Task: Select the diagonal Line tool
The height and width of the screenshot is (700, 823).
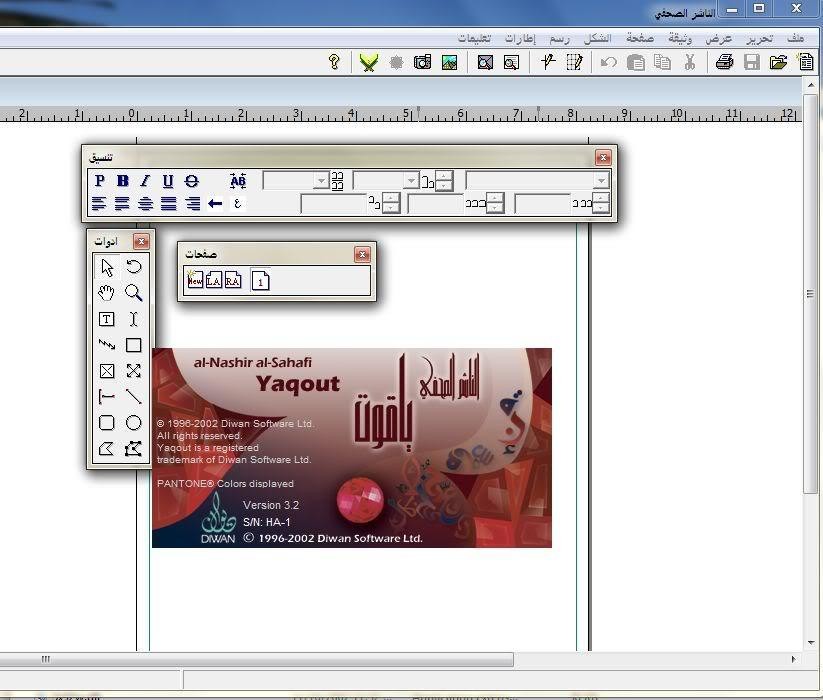Action: (x=133, y=397)
